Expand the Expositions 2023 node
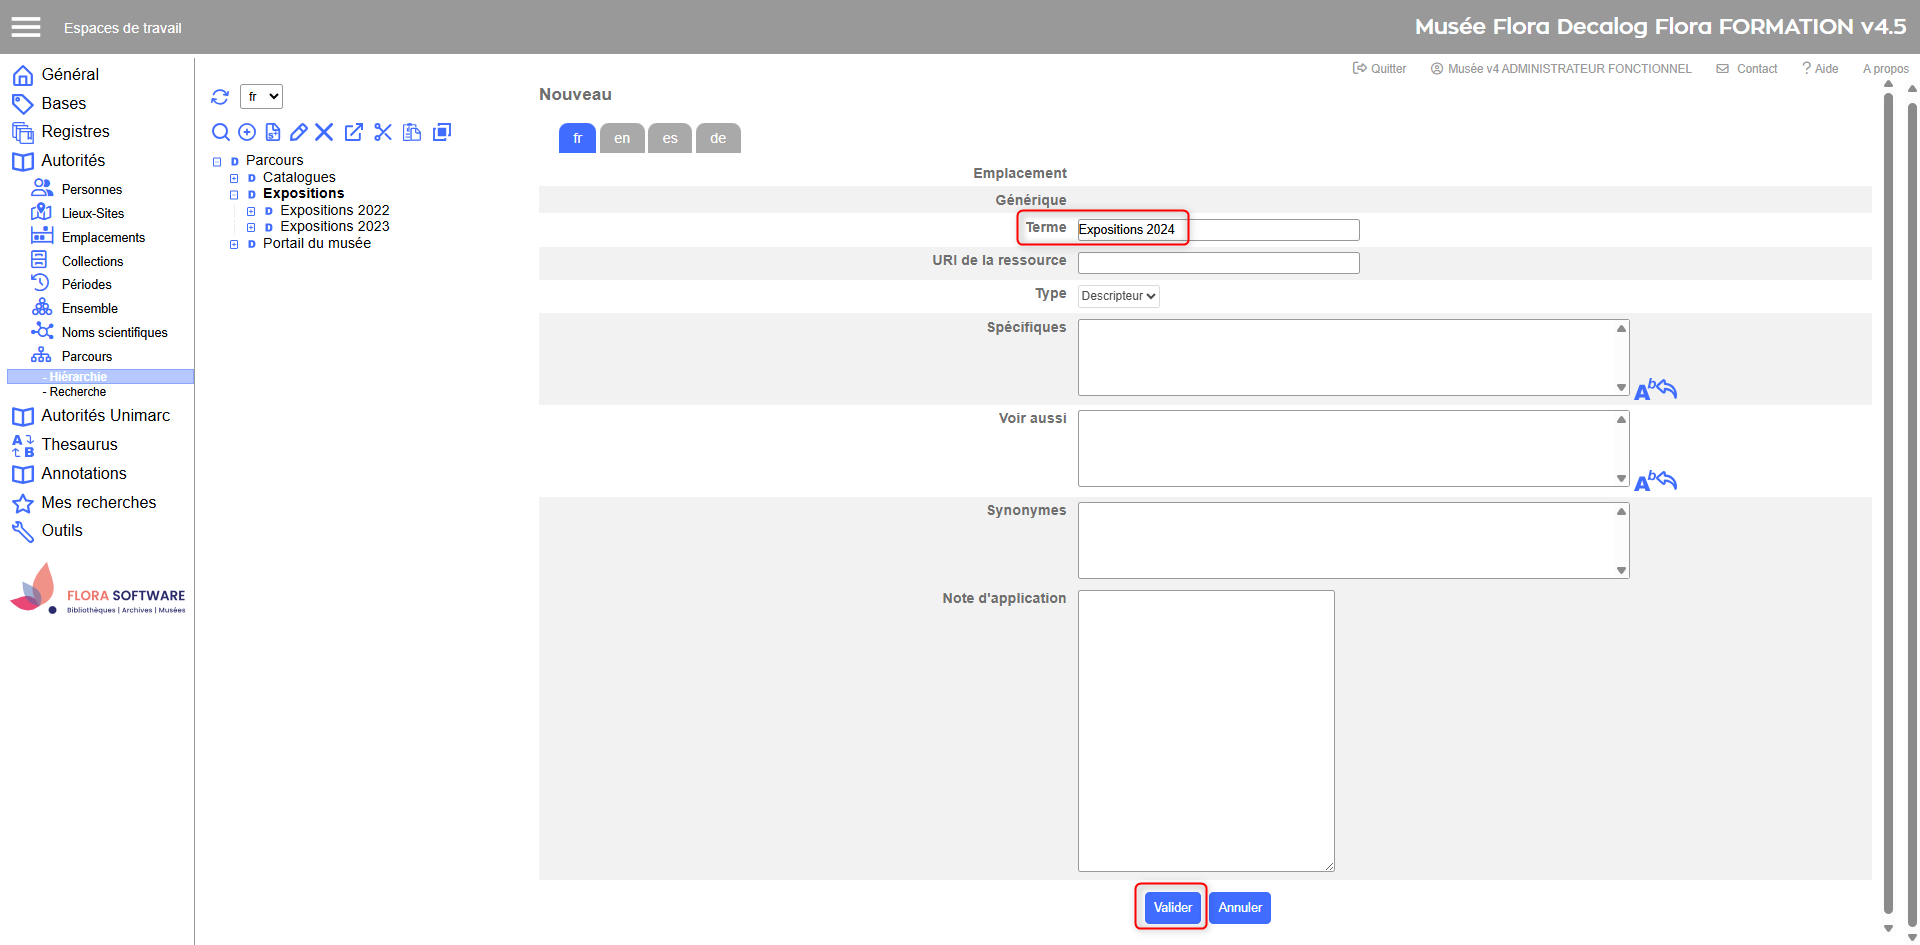The width and height of the screenshot is (1920, 945). 251,228
